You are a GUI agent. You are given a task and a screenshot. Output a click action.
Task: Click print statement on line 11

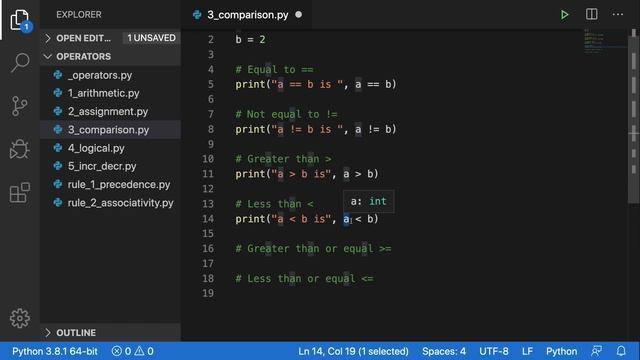tap(307, 174)
